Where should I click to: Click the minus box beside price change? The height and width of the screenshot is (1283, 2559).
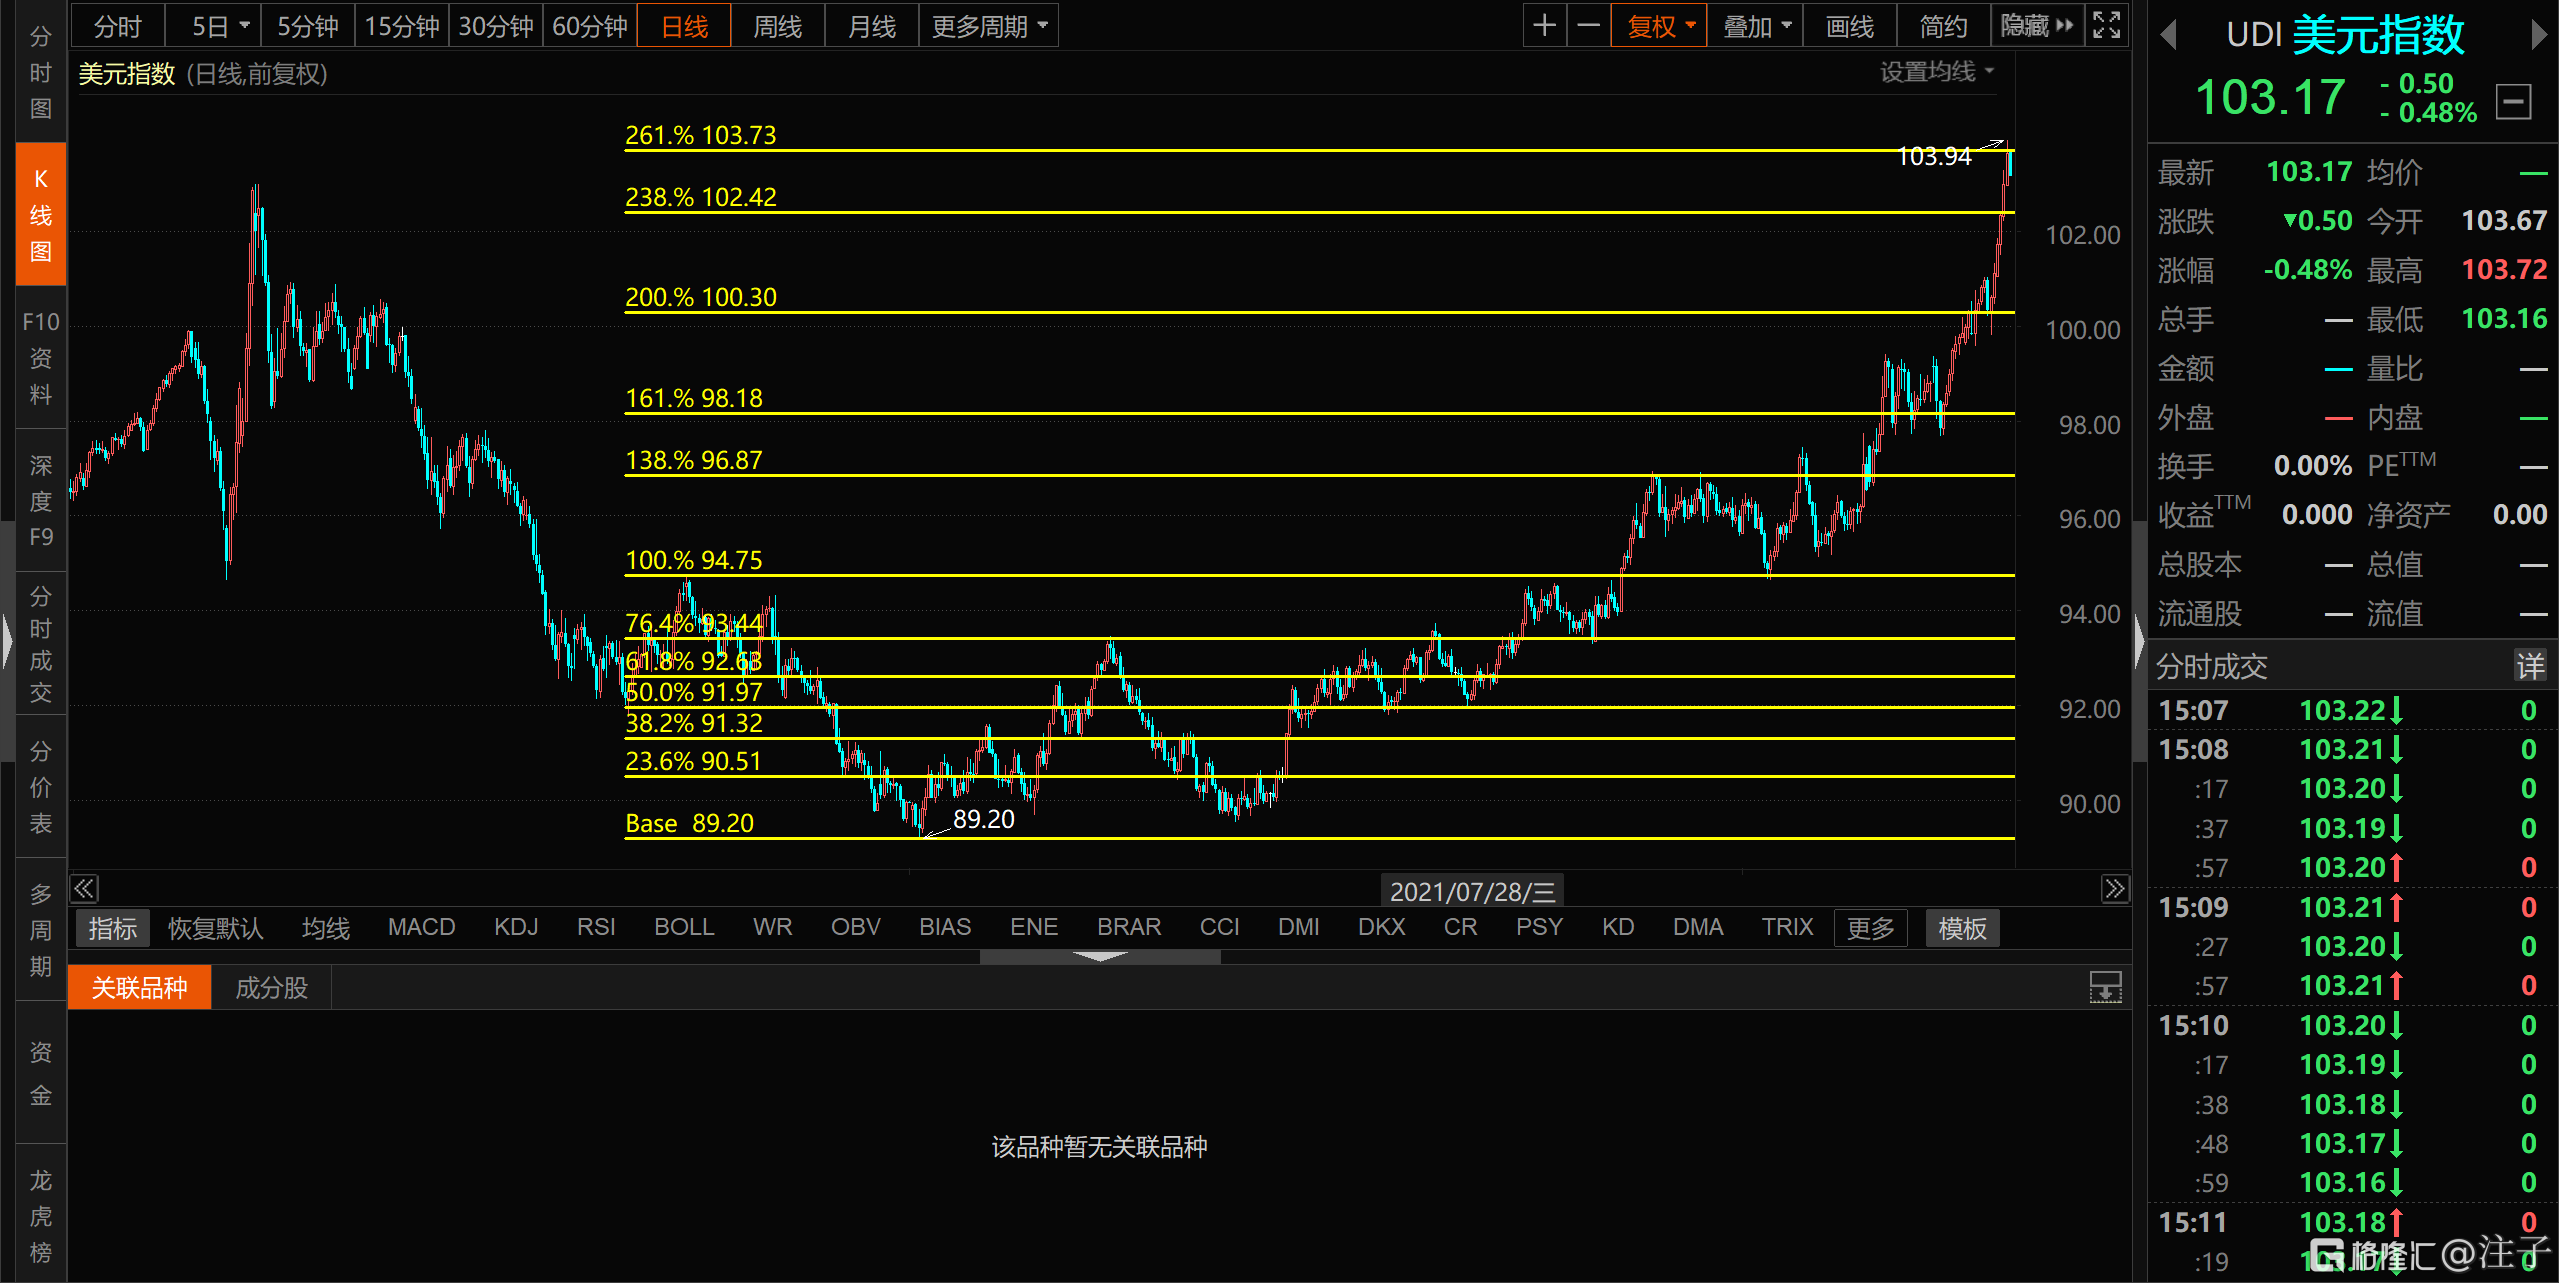(x=2513, y=102)
